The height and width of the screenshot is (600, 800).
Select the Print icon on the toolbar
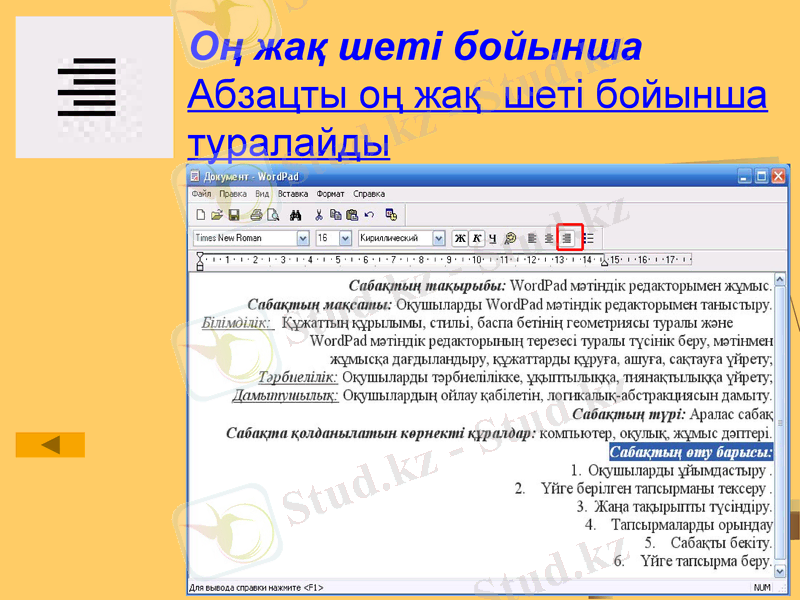pyautogui.click(x=256, y=214)
